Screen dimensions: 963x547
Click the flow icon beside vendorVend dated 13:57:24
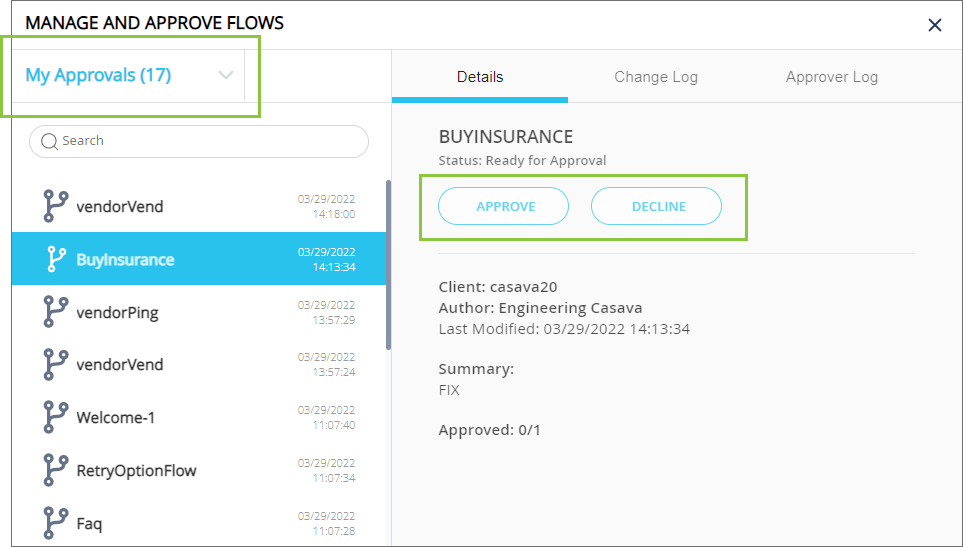[x=55, y=365]
